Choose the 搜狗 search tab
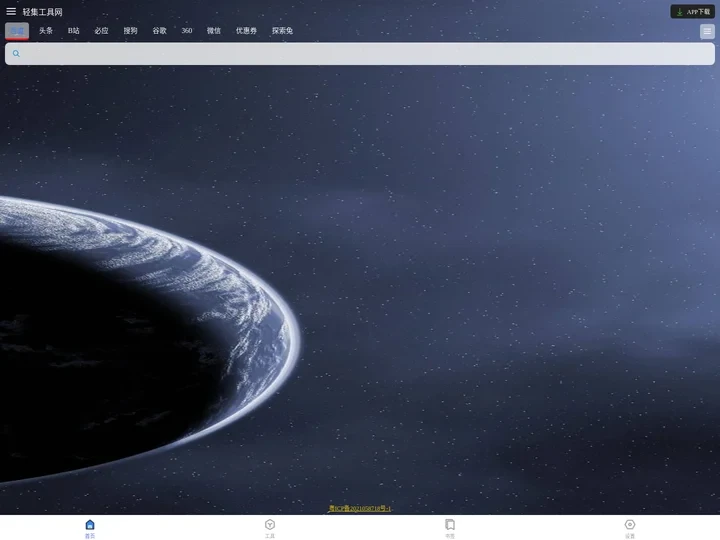 [x=130, y=31]
